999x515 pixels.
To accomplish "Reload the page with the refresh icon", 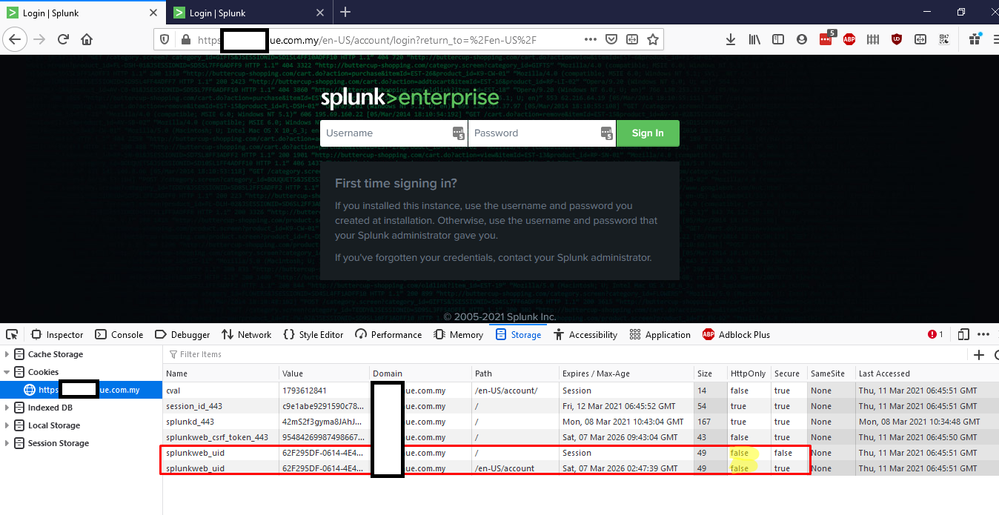I will tap(62, 40).
